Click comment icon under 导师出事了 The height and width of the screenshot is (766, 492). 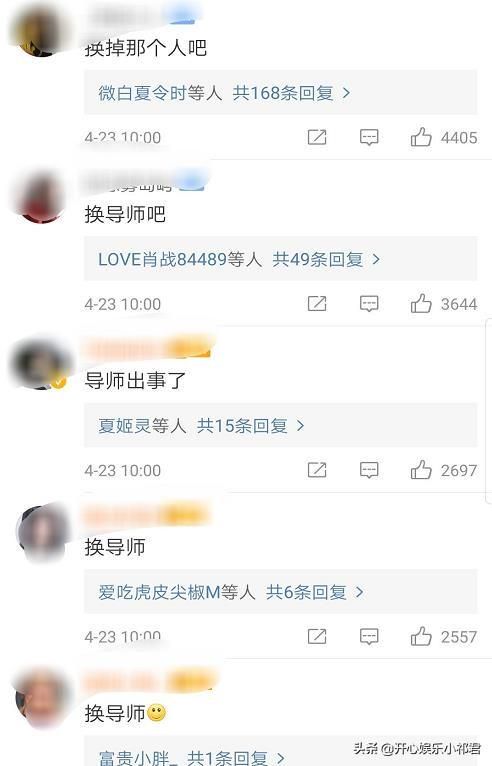(x=369, y=470)
